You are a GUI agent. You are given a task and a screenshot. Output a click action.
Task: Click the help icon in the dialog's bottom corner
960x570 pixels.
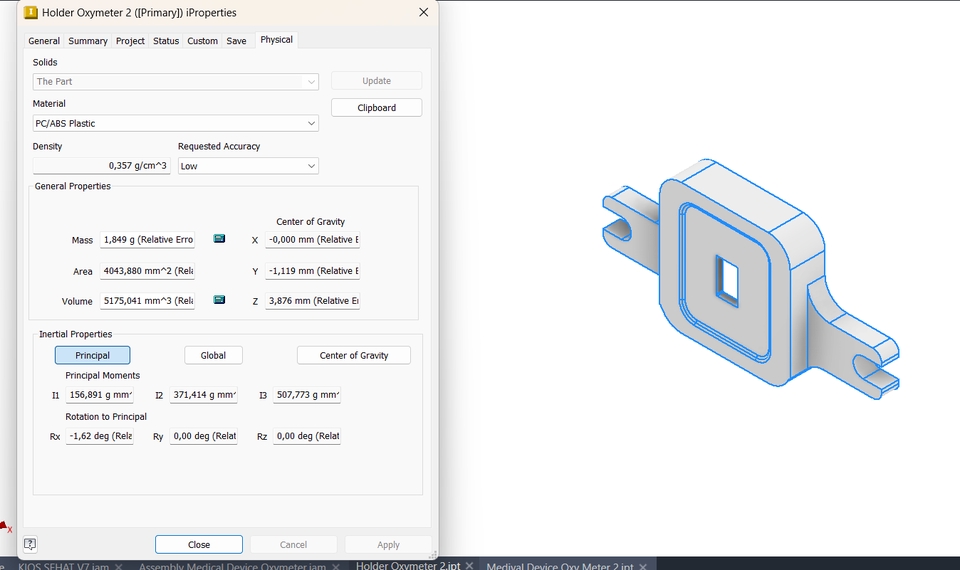click(x=30, y=544)
